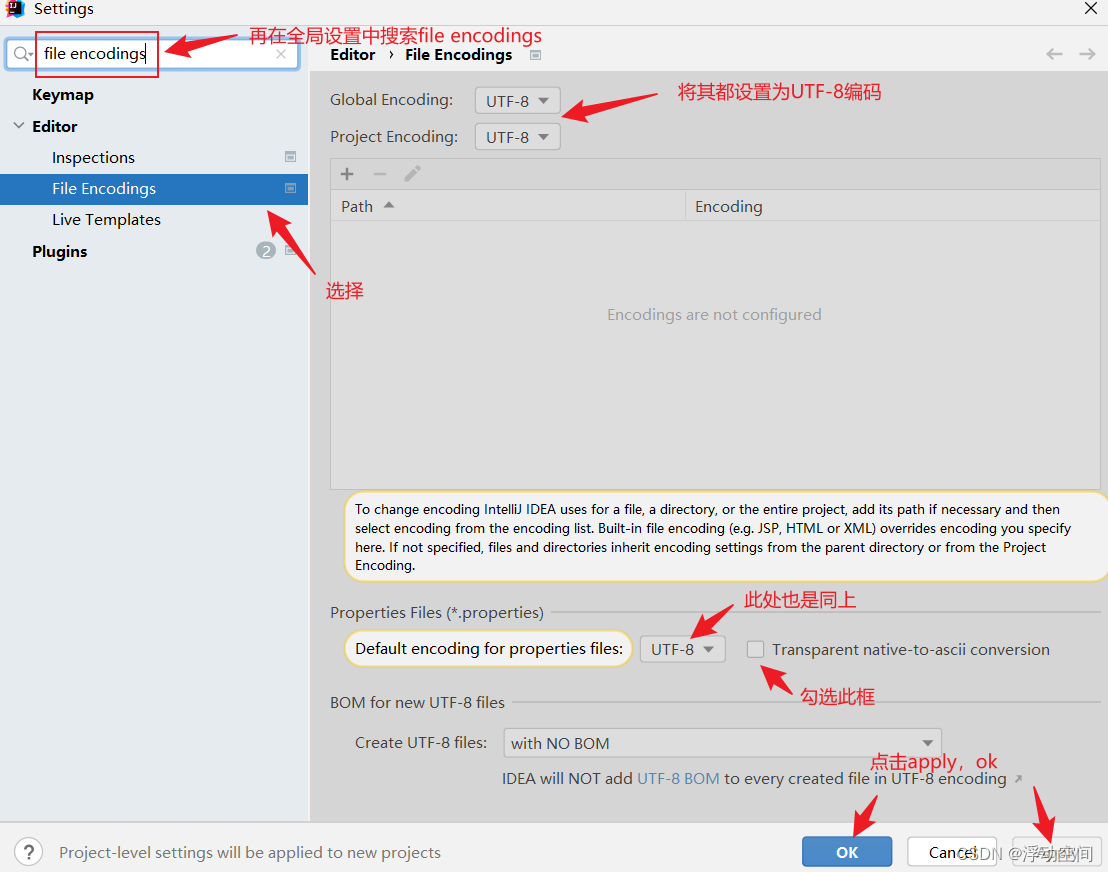The width and height of the screenshot is (1108, 872).
Task: Open the Global Encoding dropdown
Action: point(517,100)
